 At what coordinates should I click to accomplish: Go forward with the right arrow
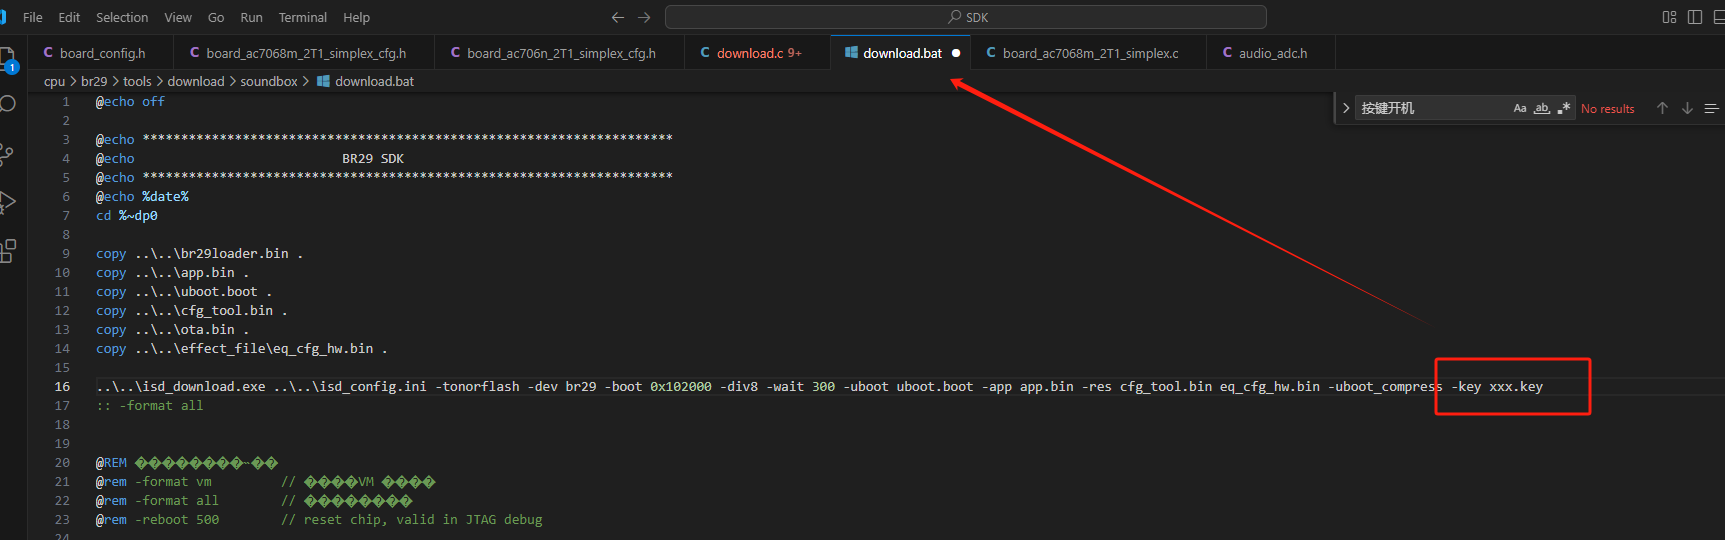[x=644, y=17]
